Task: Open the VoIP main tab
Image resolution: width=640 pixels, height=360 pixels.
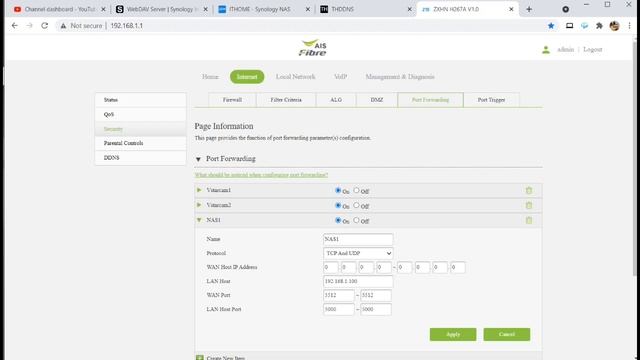Action: [340, 77]
